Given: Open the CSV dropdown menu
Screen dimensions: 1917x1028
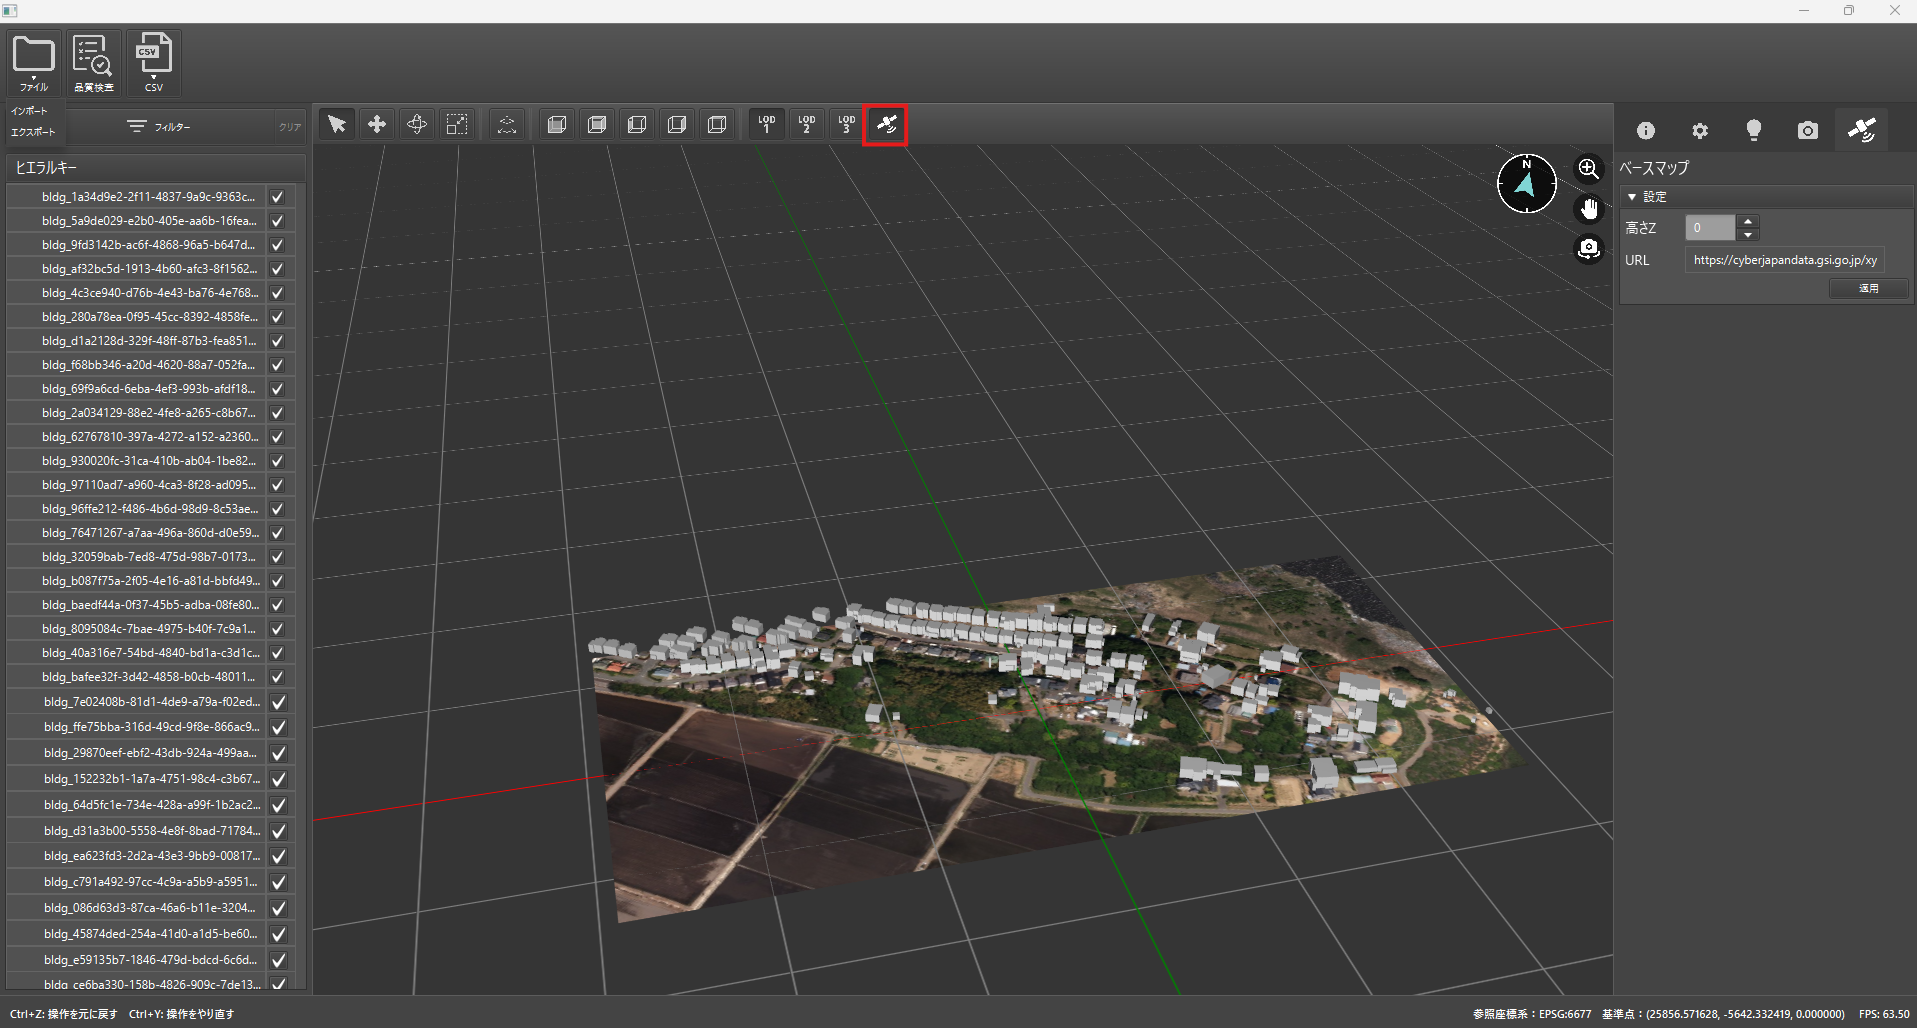Looking at the screenshot, I should (153, 63).
